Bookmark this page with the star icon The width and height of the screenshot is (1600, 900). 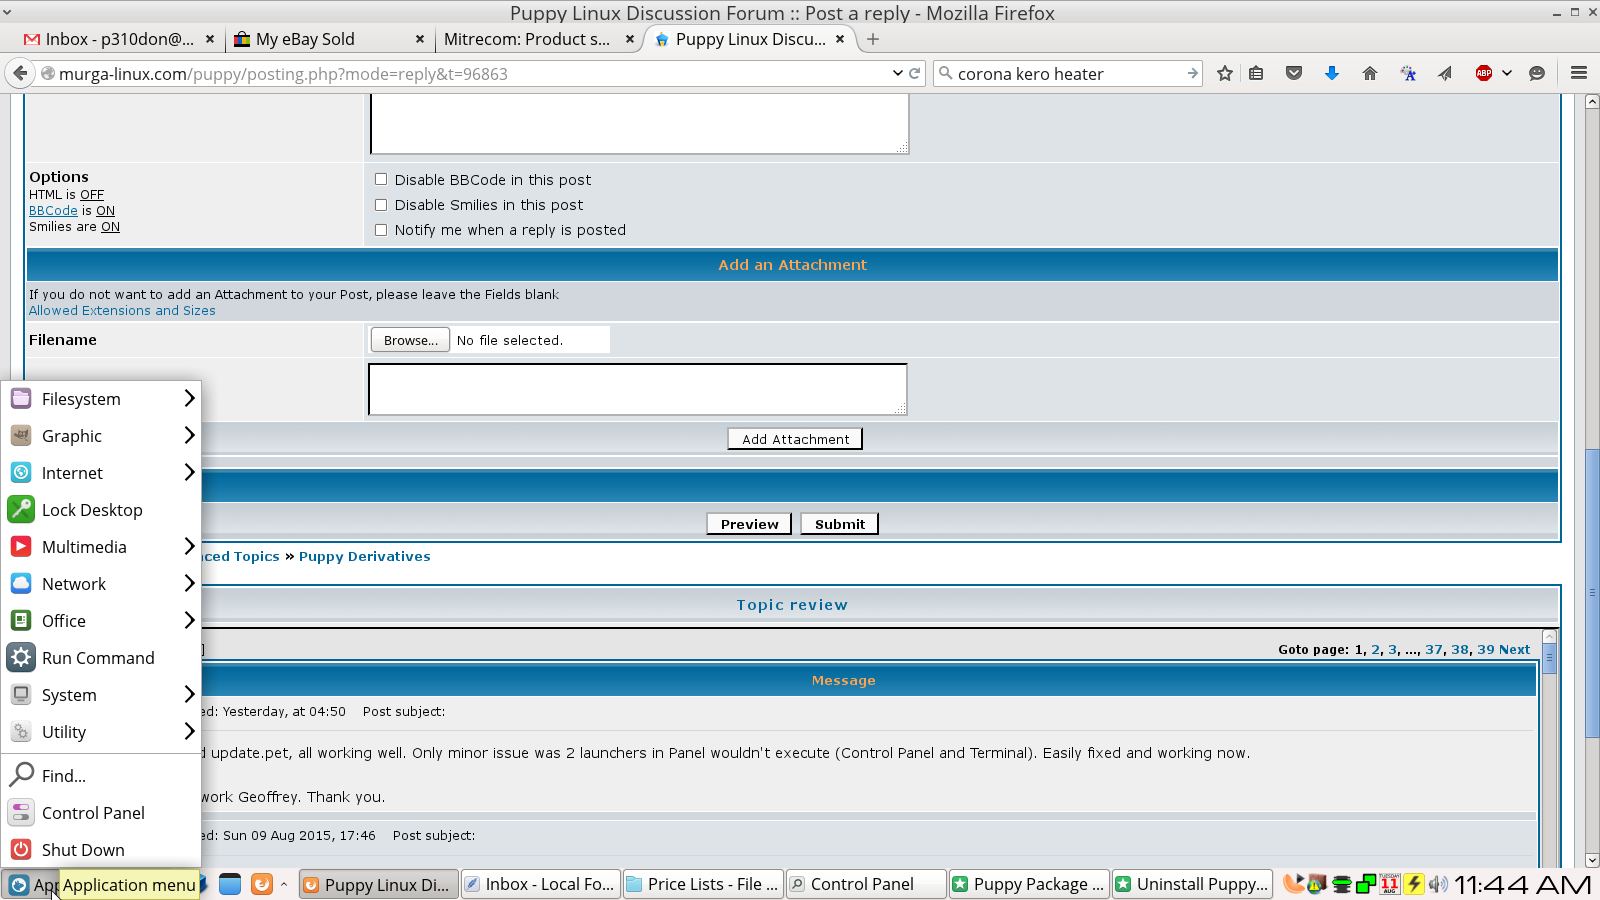1224,73
